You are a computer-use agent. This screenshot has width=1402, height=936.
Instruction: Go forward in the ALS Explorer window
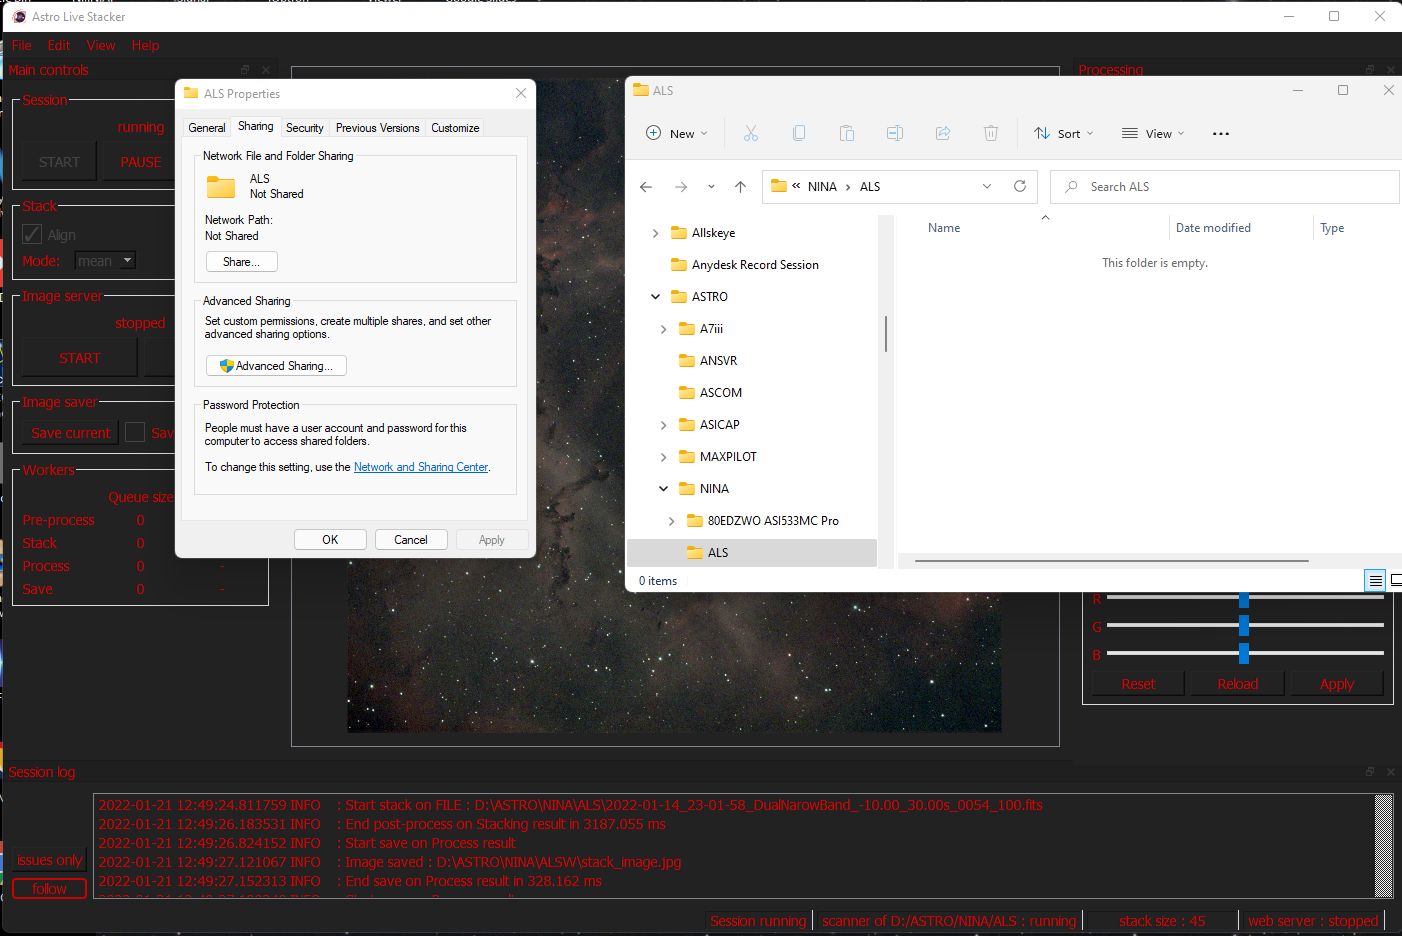point(681,187)
